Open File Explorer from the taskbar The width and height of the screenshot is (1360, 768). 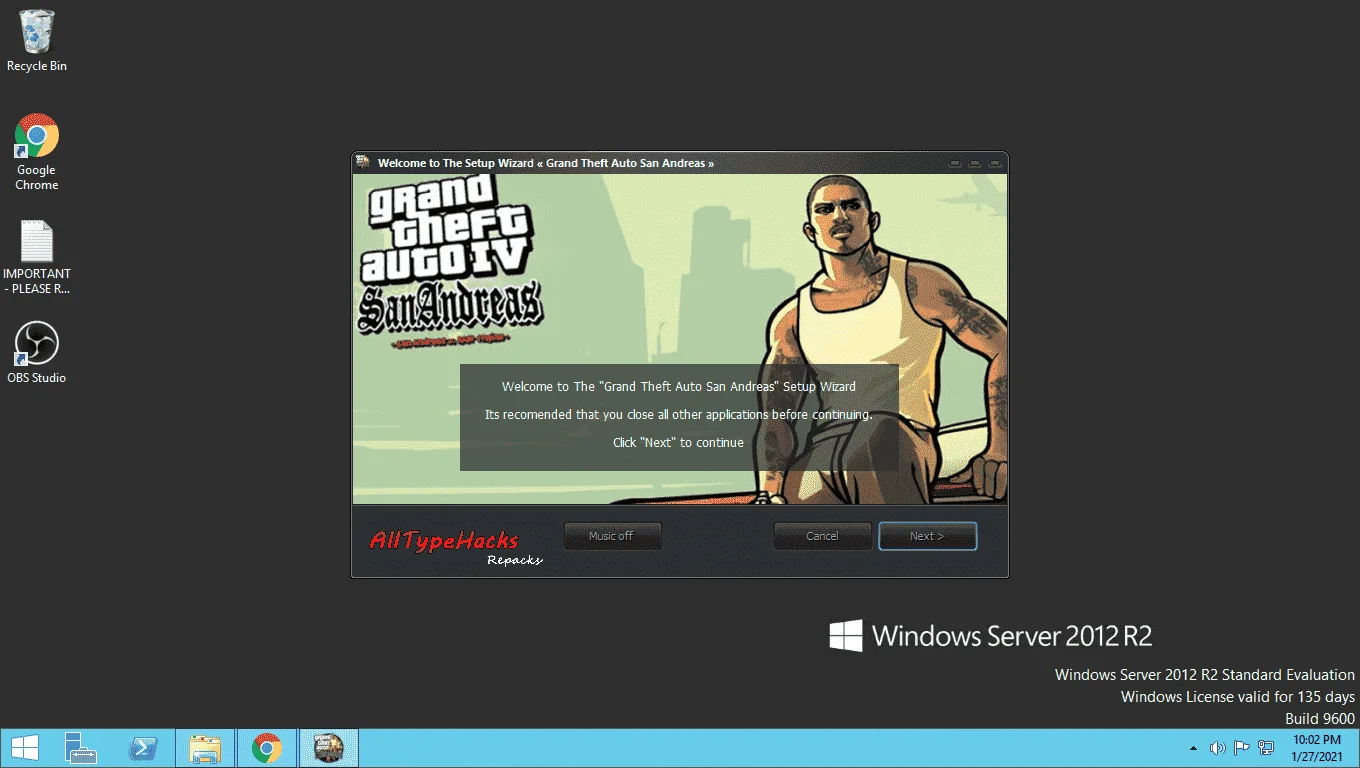[205, 748]
